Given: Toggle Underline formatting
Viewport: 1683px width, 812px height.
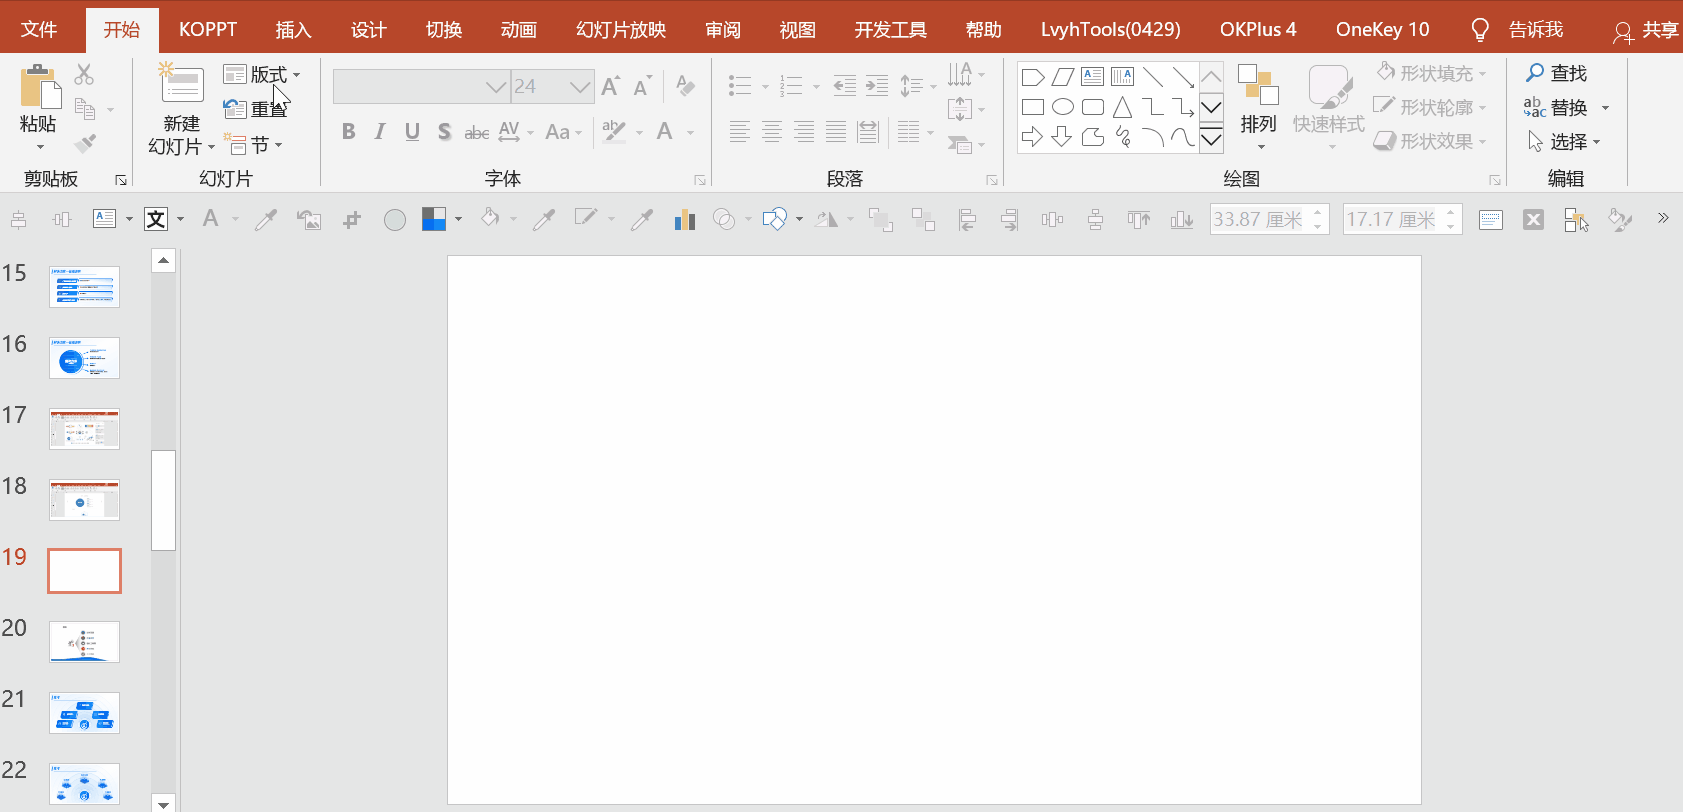Looking at the screenshot, I should 412,131.
